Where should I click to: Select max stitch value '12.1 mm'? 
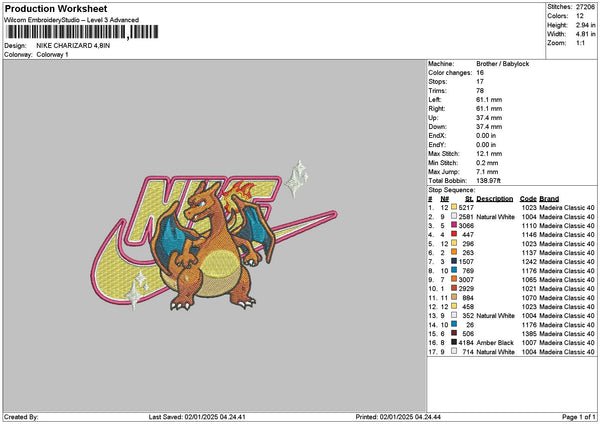489,154
